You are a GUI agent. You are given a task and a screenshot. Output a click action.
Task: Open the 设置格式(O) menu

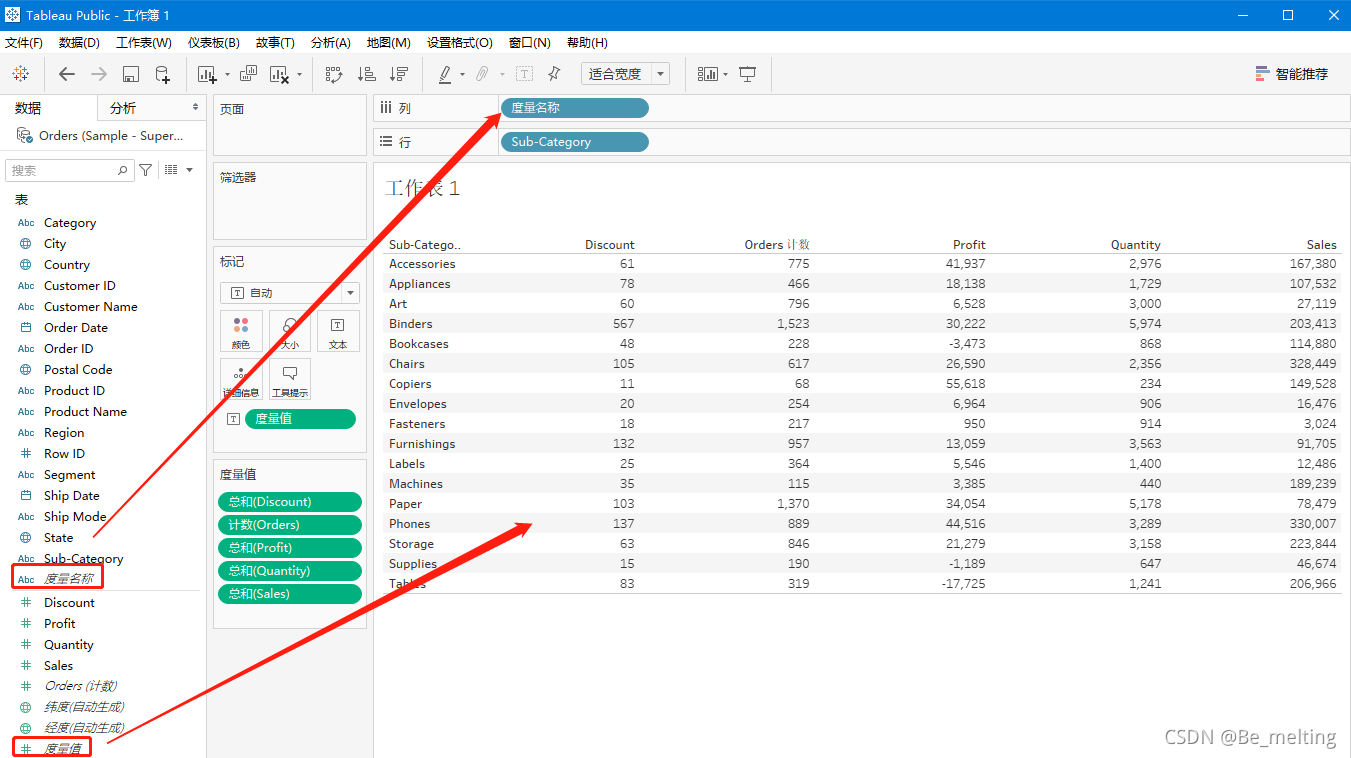pyautogui.click(x=460, y=43)
